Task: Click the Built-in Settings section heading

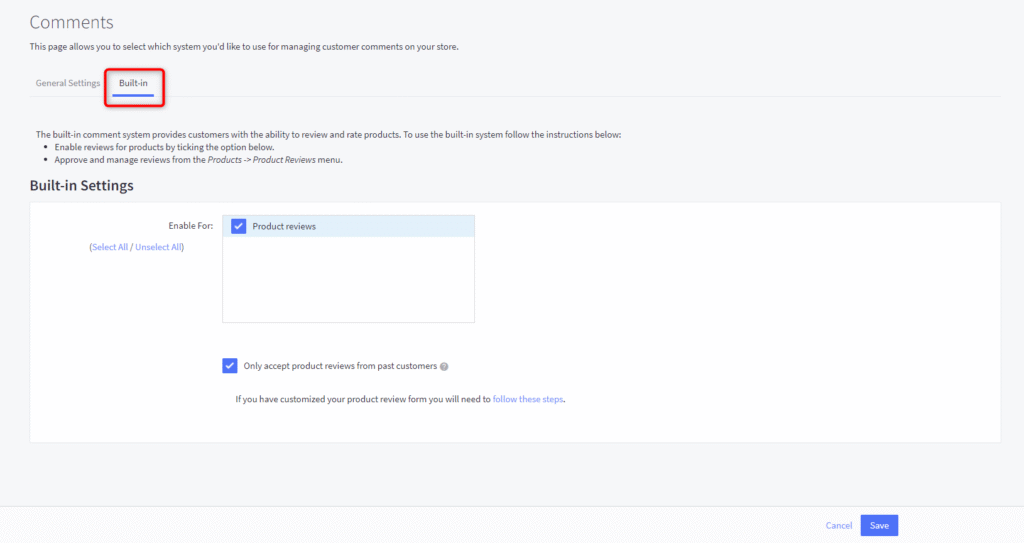Action: pos(82,186)
